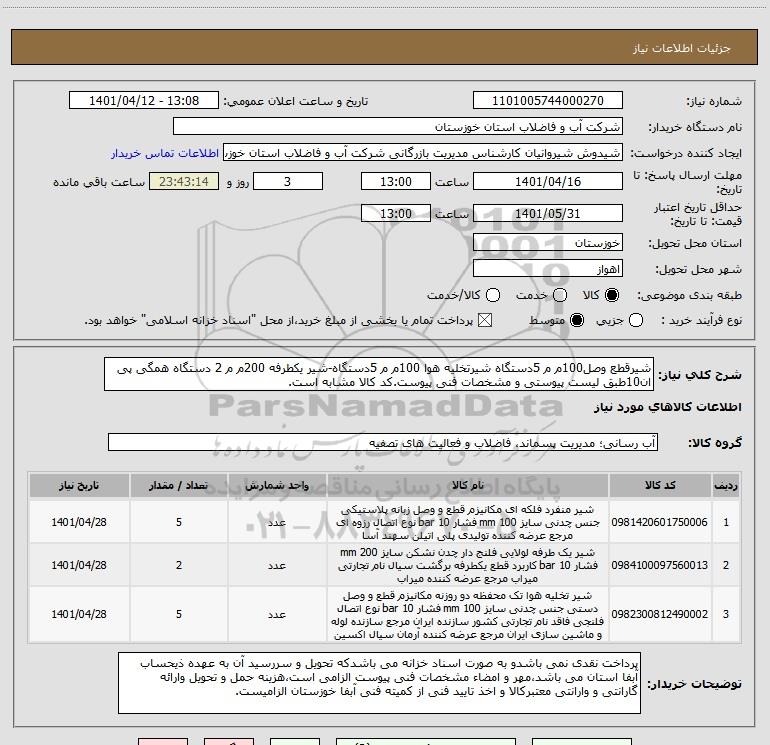
Task: Choose متوسط purchase process radio button
Action: (x=577, y=321)
